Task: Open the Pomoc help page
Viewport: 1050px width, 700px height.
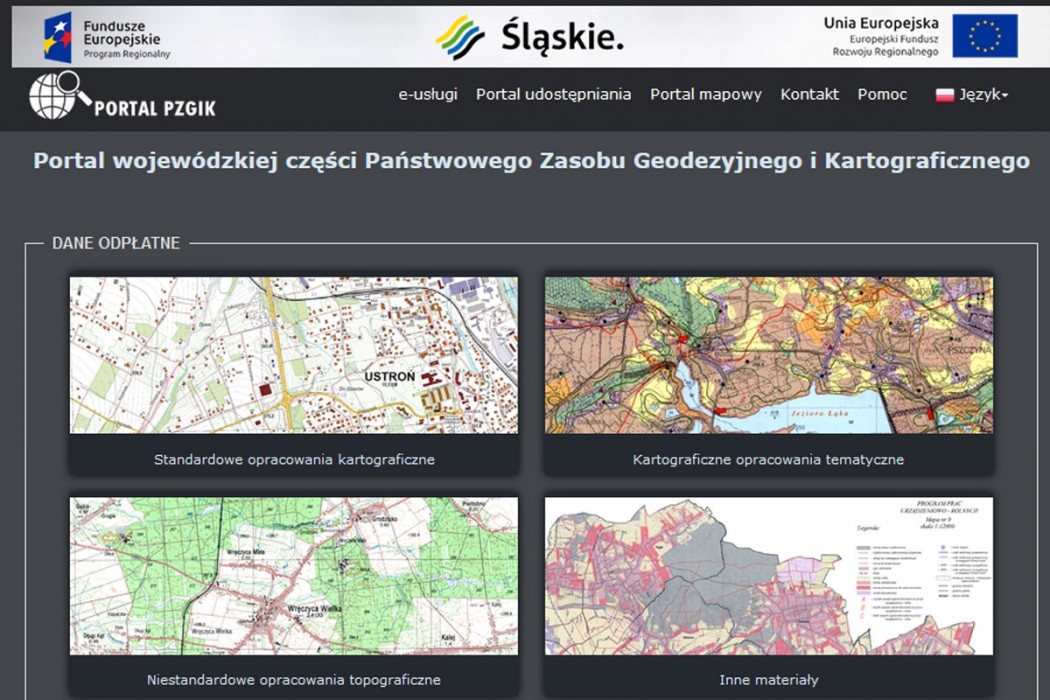Action: point(882,94)
